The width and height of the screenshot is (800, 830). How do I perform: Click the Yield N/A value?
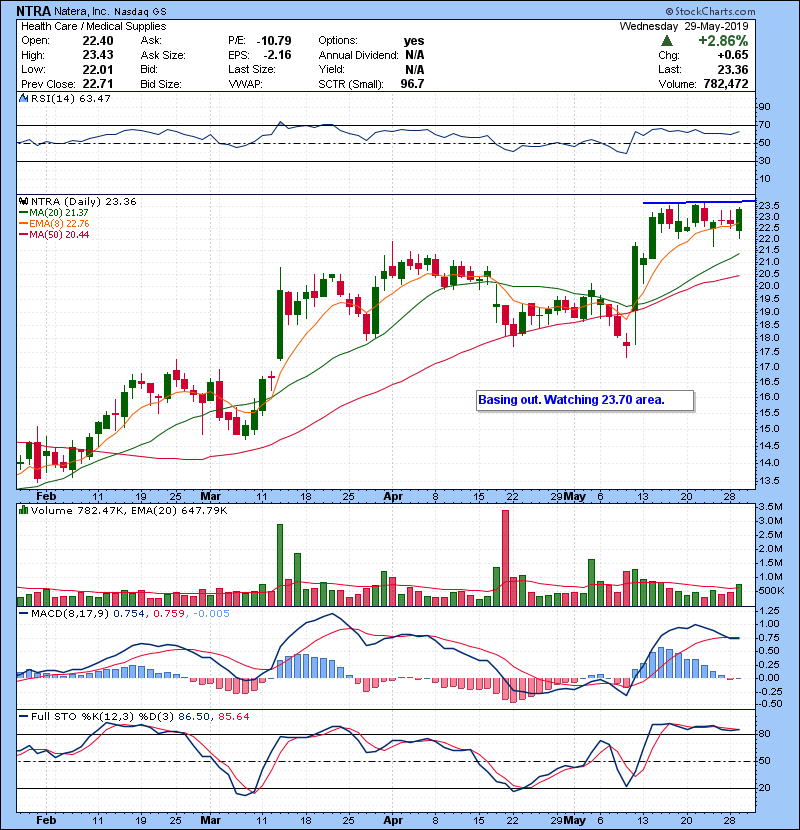click(x=415, y=69)
